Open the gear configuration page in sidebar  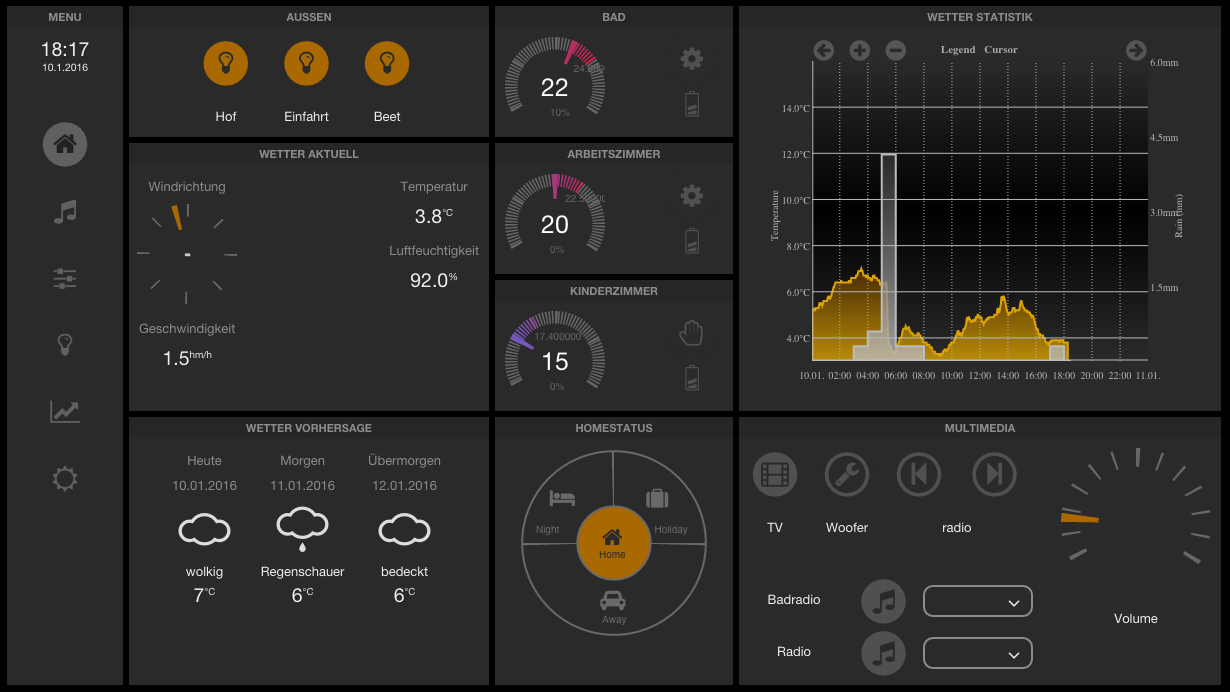click(x=65, y=479)
